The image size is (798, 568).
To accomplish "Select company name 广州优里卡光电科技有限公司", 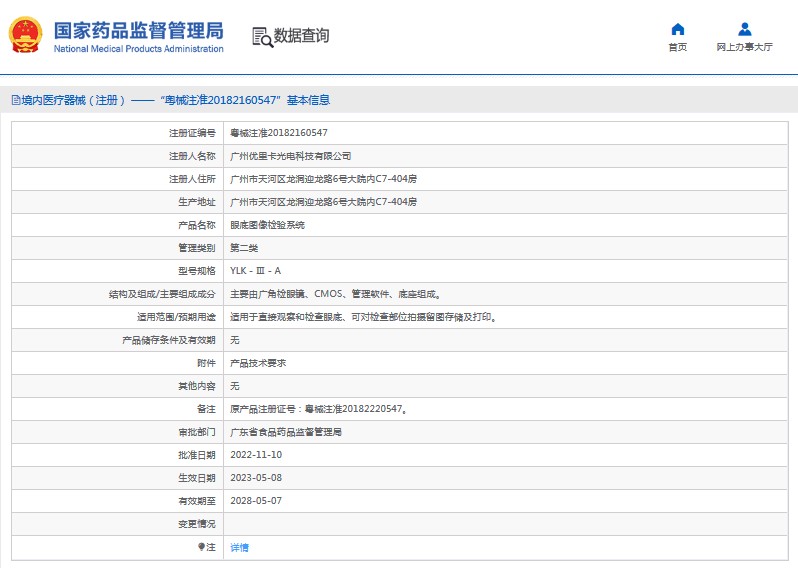I will [x=291, y=156].
